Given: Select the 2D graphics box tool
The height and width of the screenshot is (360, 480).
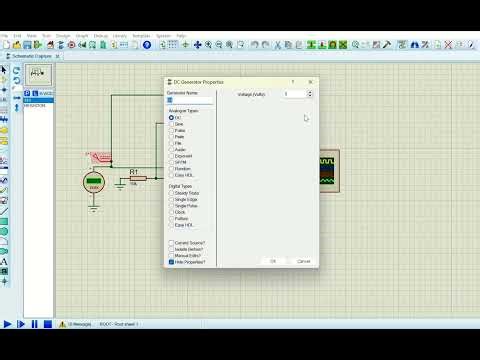Looking at the screenshot, I should pyautogui.click(x=4, y=221).
